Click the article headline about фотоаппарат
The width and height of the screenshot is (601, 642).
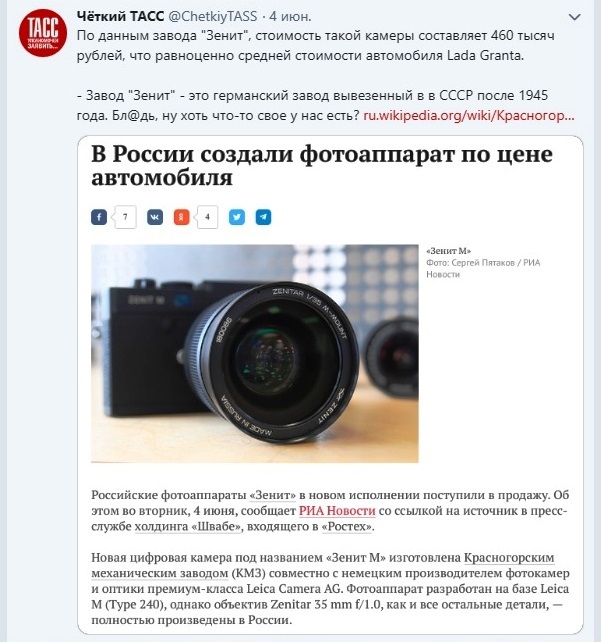pos(322,165)
